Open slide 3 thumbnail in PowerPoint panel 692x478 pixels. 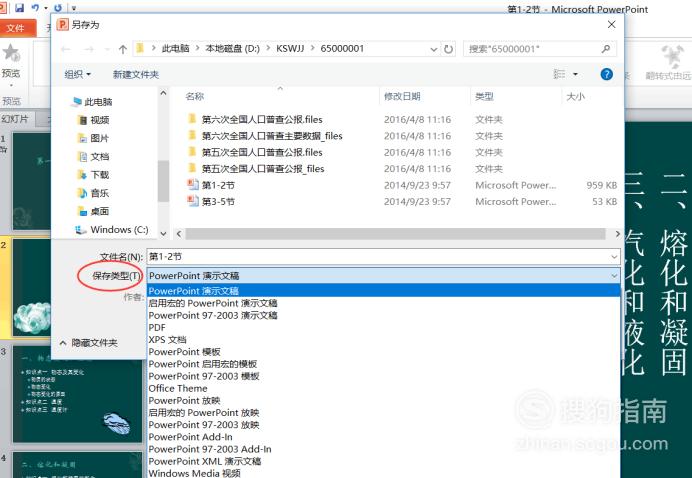(x=76, y=394)
